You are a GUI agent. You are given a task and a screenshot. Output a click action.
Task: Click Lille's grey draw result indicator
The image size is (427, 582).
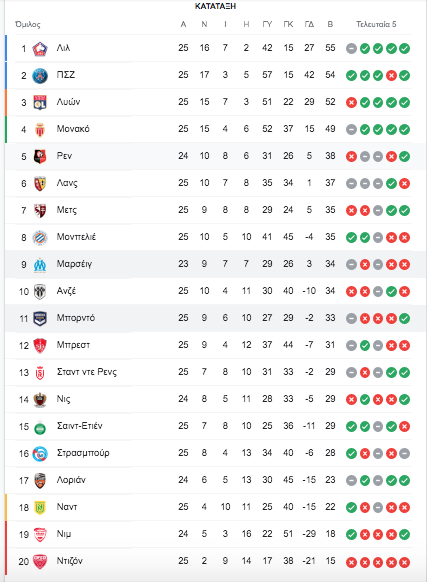[x=351, y=49]
